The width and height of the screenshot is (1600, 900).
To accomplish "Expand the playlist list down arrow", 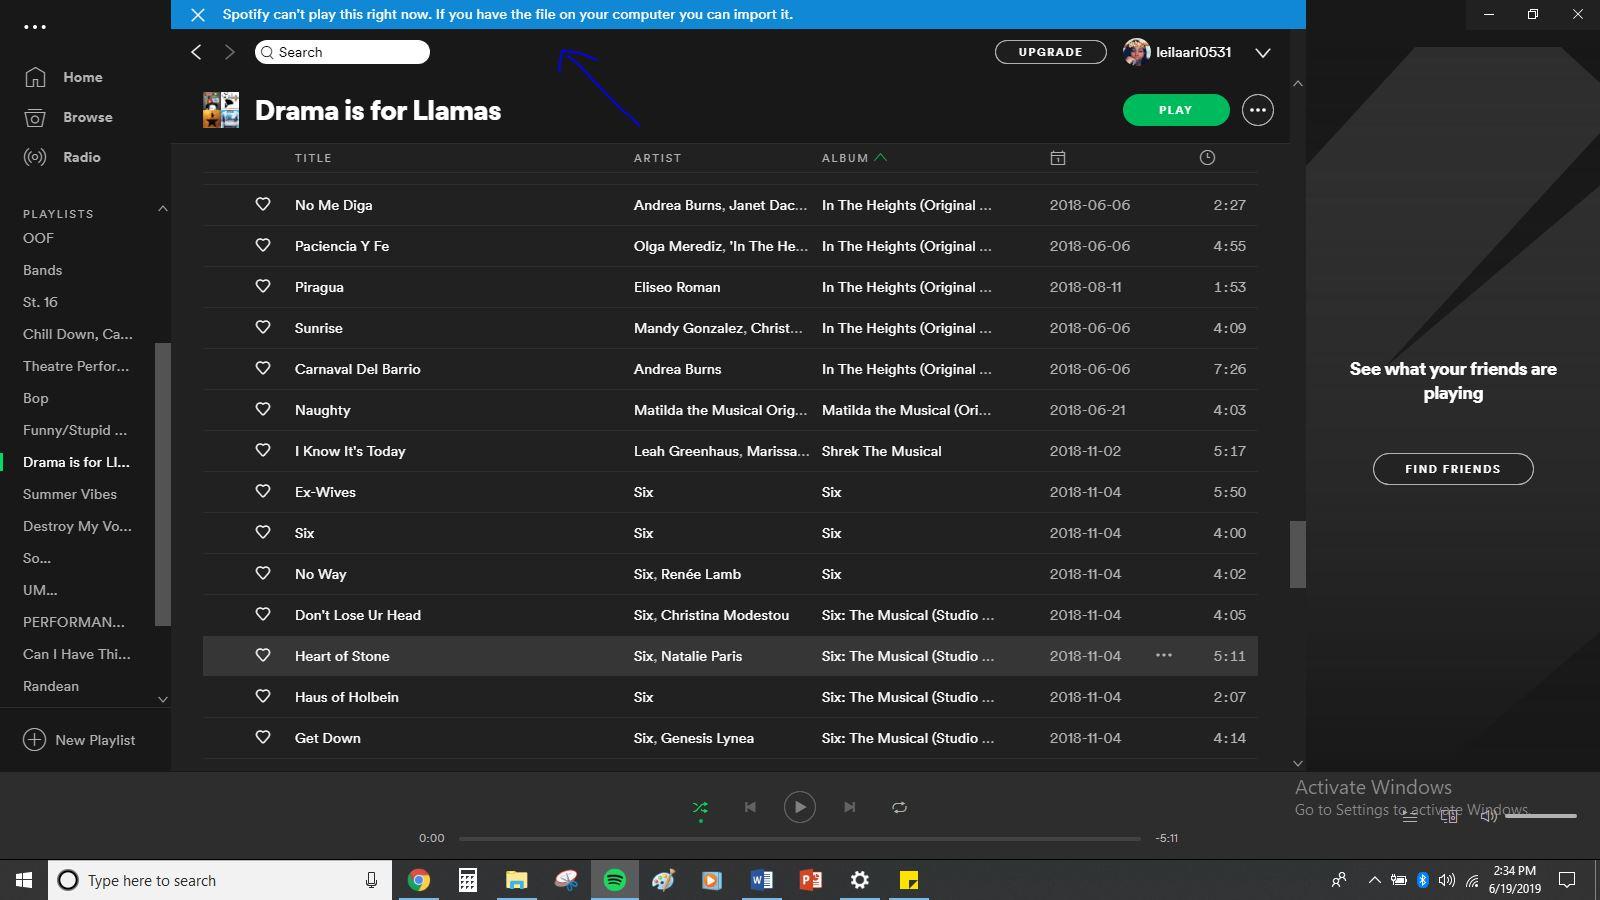I will tap(163, 699).
